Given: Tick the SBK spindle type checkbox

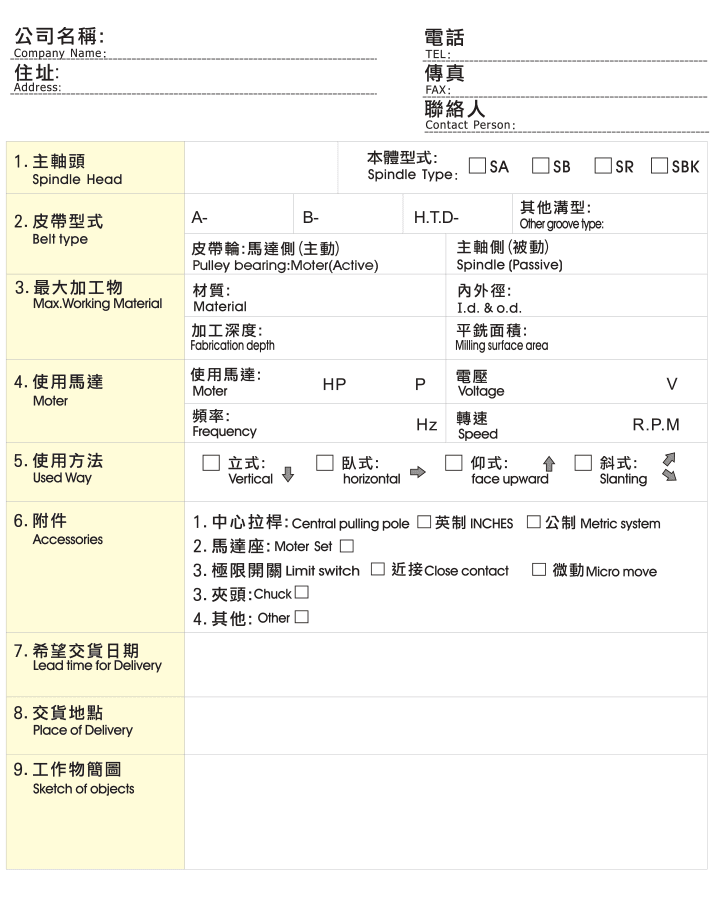Looking at the screenshot, I should coord(659,166).
